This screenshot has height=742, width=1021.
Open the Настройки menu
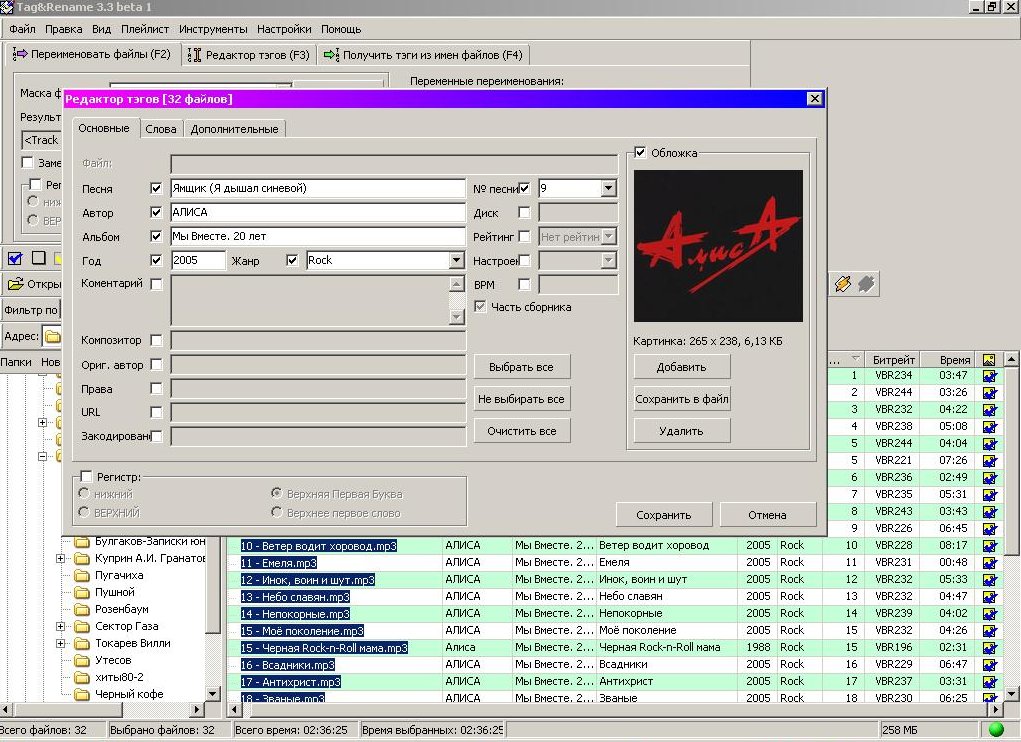tap(284, 29)
